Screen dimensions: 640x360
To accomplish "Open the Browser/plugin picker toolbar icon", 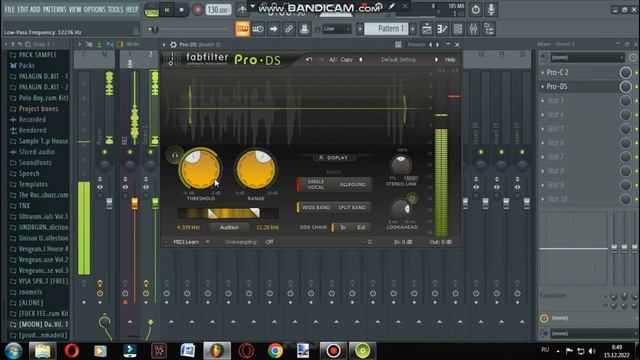I will click(489, 29).
